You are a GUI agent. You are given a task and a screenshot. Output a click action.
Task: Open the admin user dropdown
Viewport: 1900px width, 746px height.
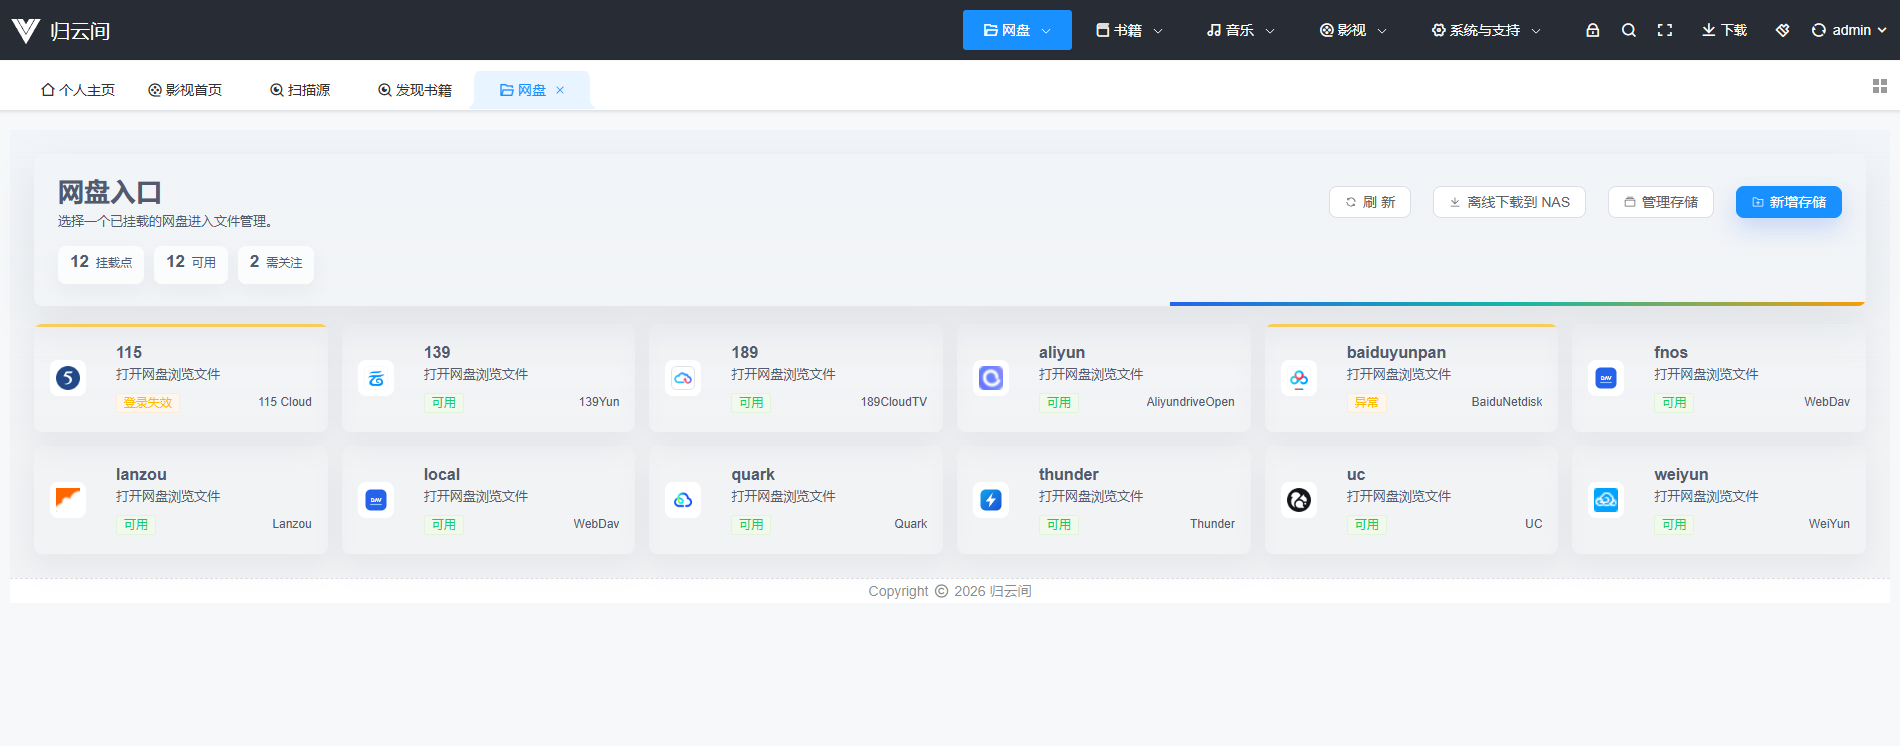pos(1849,30)
